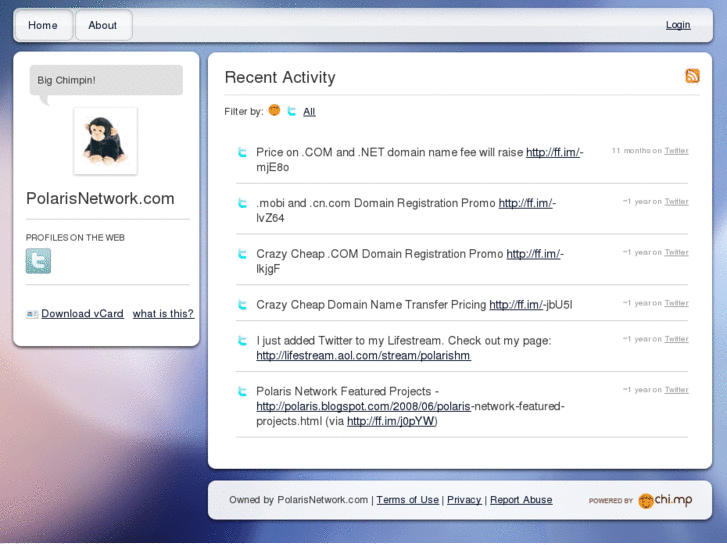
Task: Download vCard link
Action: tap(83, 314)
